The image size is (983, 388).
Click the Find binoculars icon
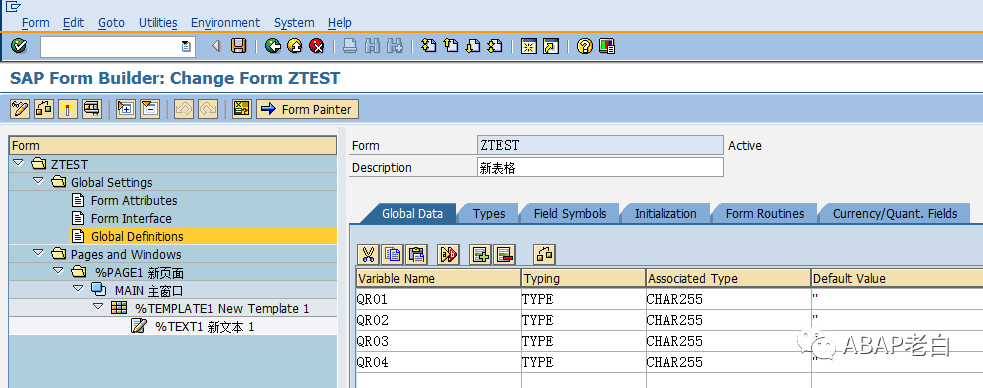pyautogui.click(x=372, y=46)
